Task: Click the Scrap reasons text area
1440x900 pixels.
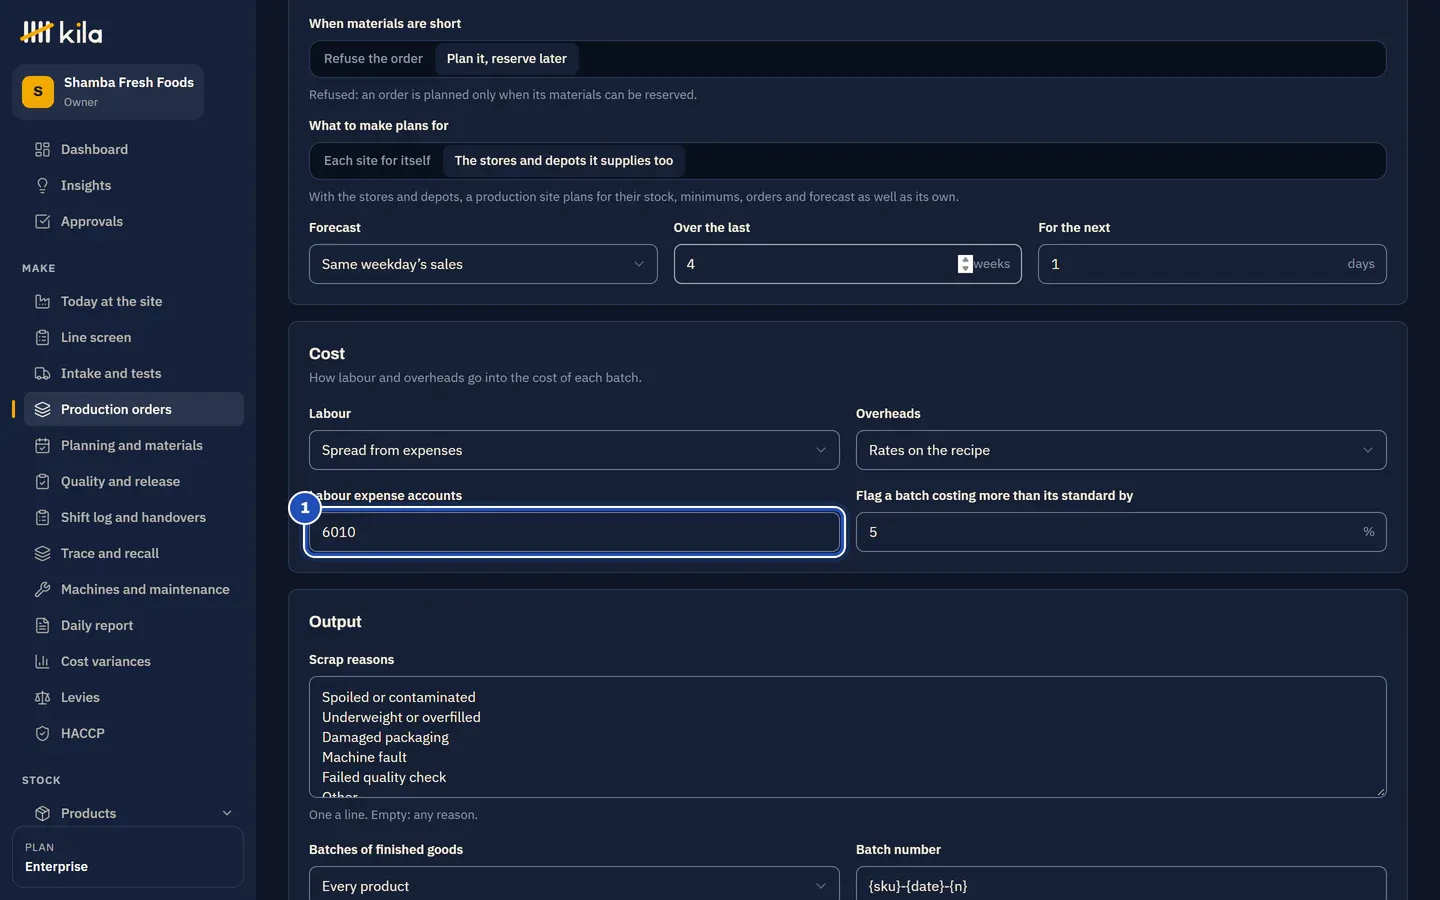Action: (x=848, y=737)
